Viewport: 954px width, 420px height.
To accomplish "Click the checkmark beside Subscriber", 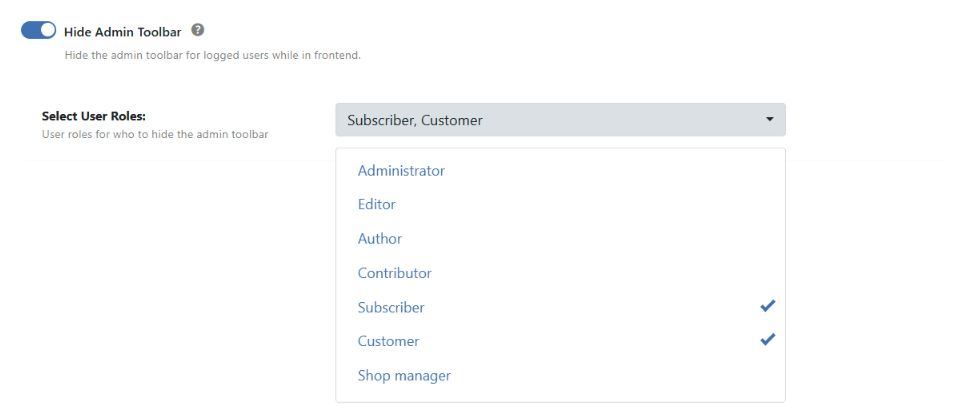I will click(x=767, y=306).
